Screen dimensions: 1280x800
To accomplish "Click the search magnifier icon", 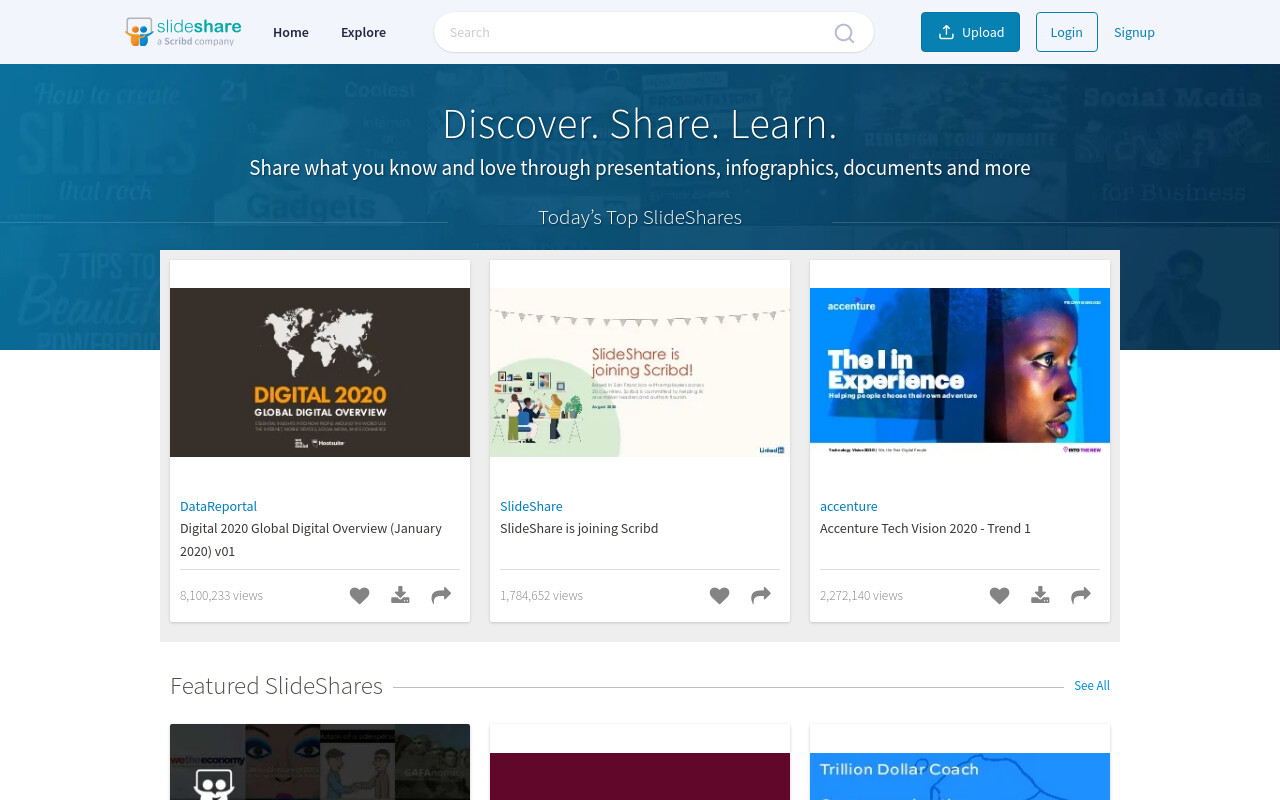I will pyautogui.click(x=844, y=33).
